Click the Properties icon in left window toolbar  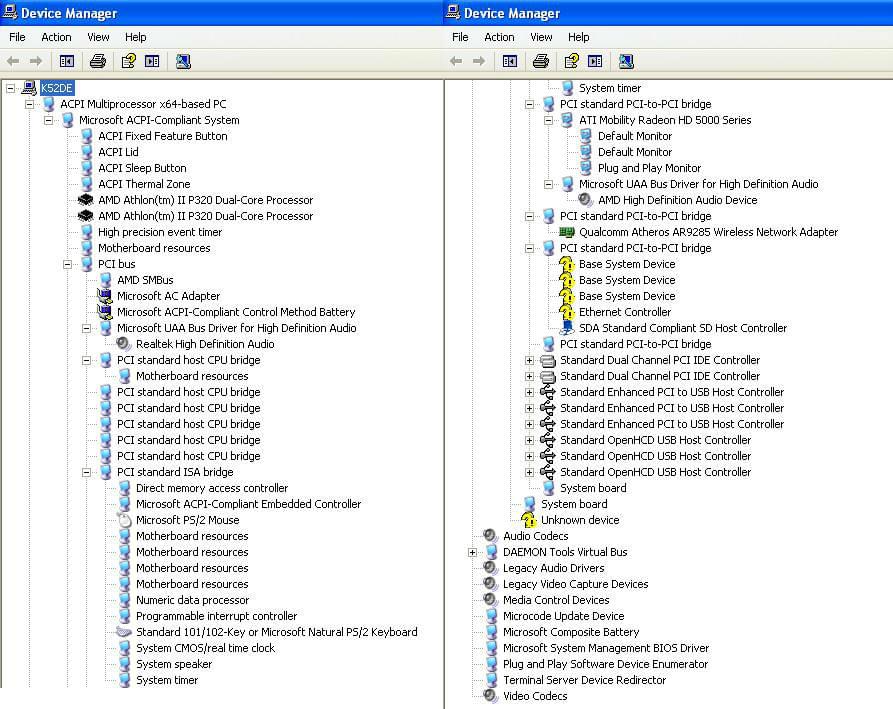(129, 61)
